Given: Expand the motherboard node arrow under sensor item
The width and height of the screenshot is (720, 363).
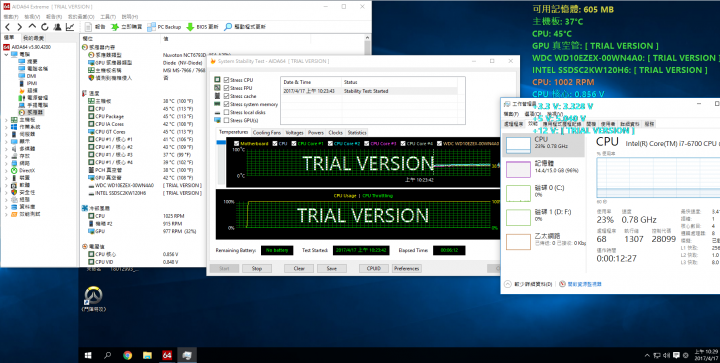Looking at the screenshot, I should (x=6, y=120).
